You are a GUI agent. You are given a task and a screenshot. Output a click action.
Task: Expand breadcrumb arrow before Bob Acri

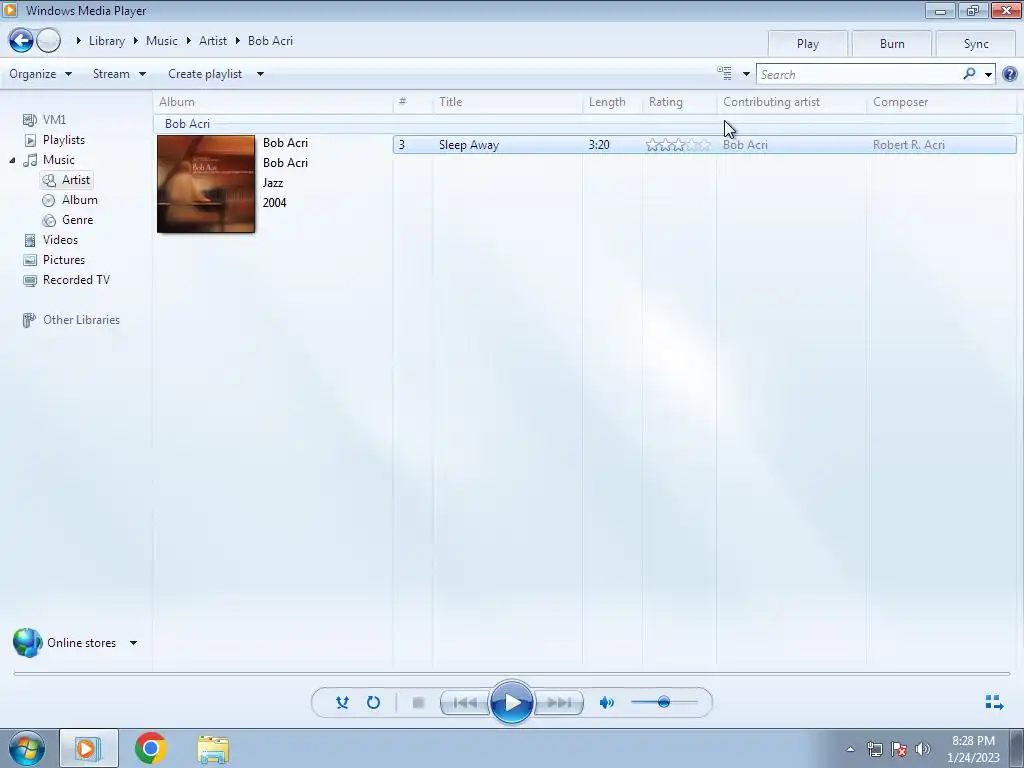[238, 40]
